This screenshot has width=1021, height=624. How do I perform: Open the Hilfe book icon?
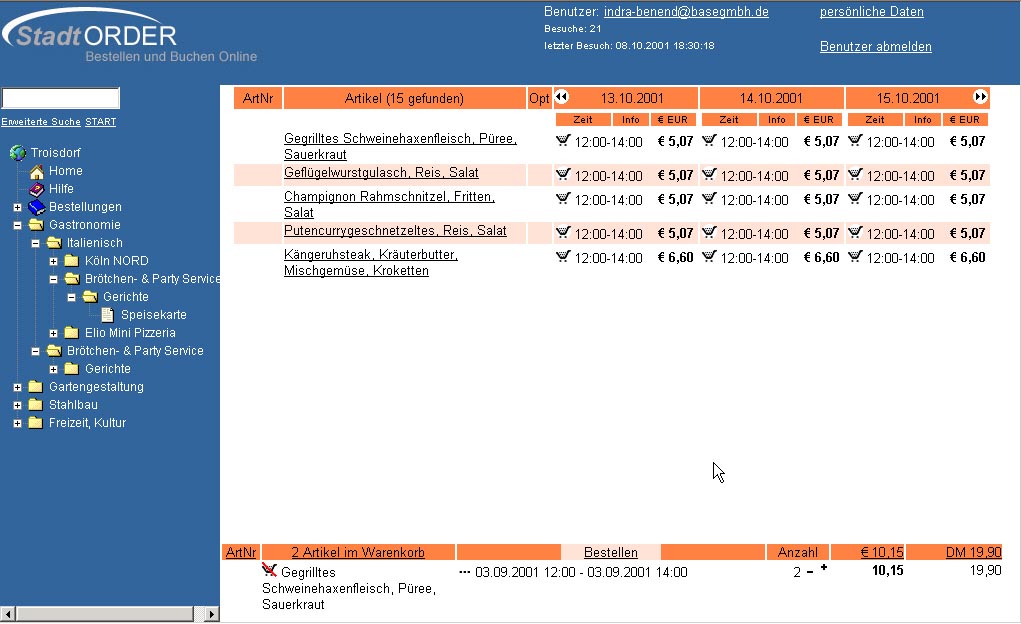tap(37, 189)
